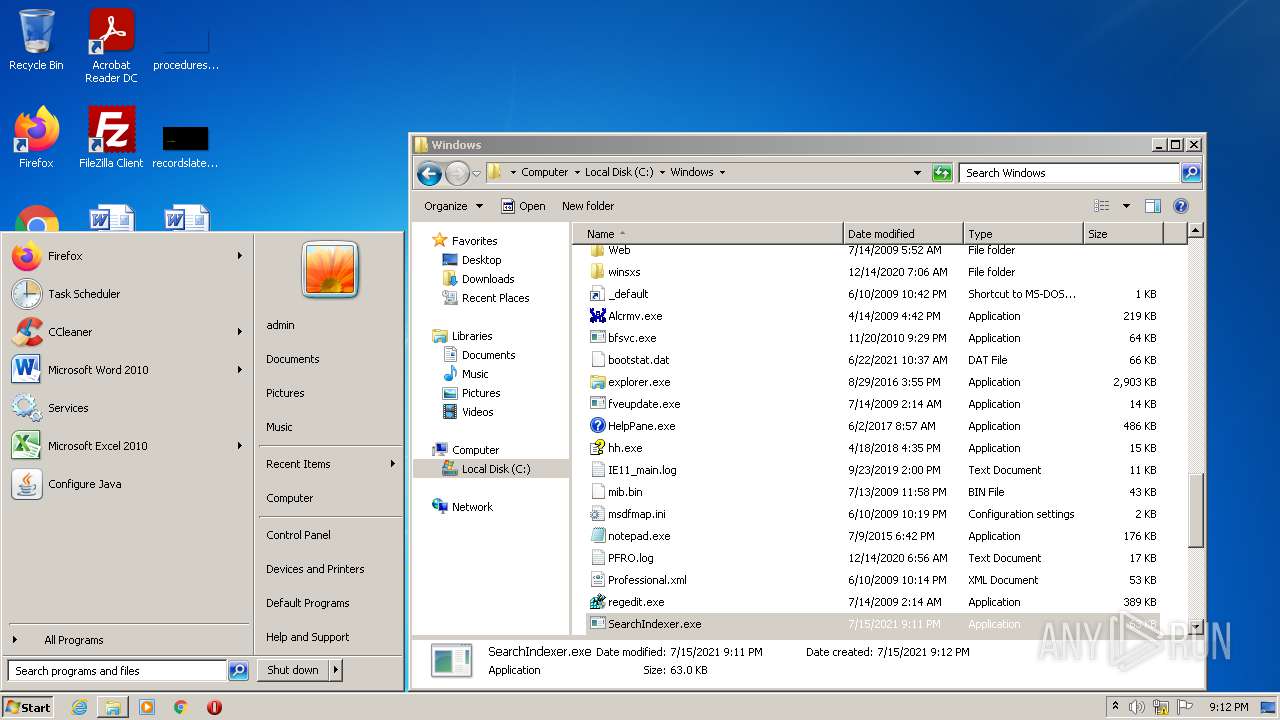This screenshot has height=720, width=1280.
Task: Click the New folder button
Action: 588,206
